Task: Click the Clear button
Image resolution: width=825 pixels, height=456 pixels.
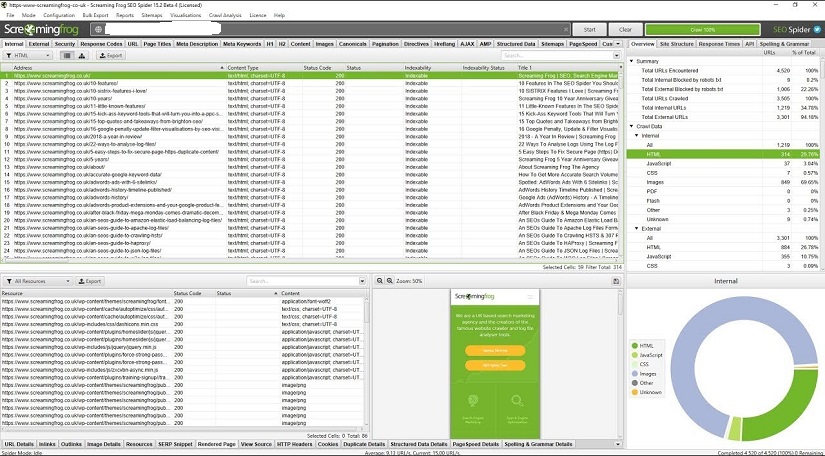Action: point(625,29)
